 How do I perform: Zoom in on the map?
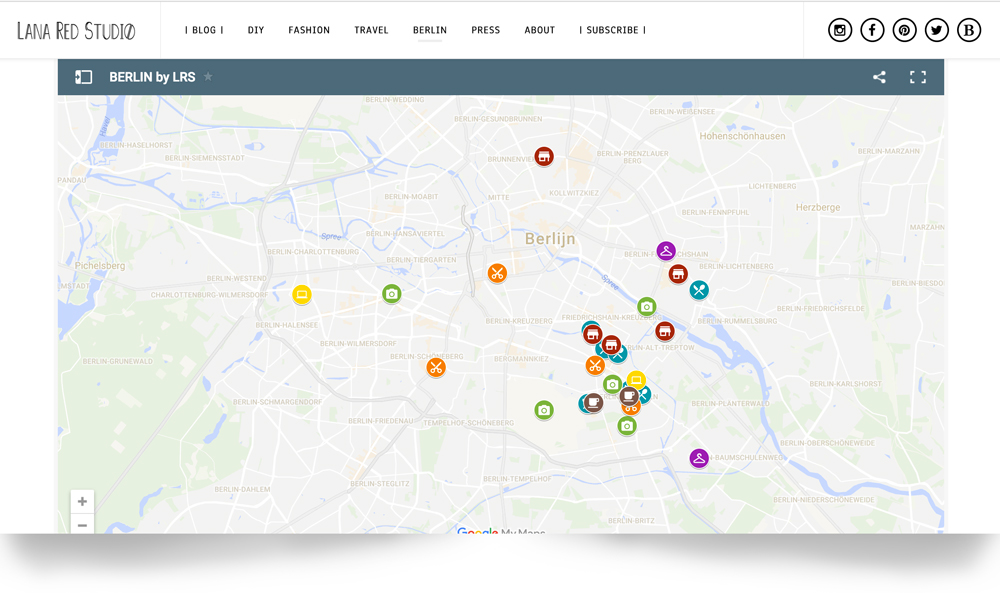[x=82, y=501]
